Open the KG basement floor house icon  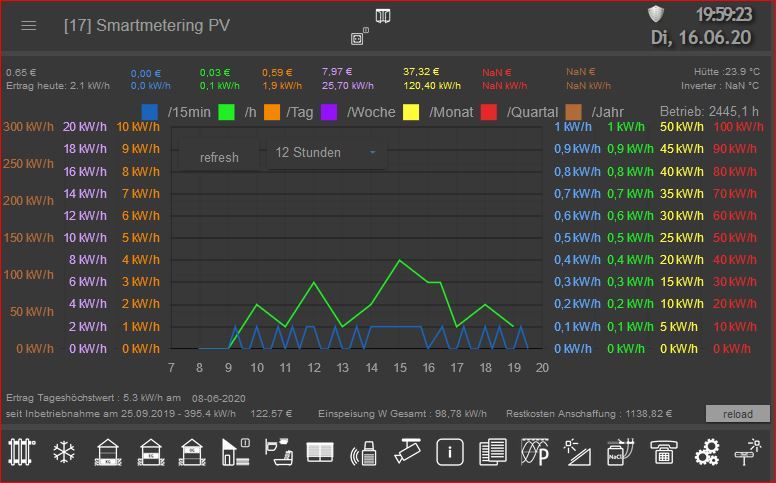107,452
